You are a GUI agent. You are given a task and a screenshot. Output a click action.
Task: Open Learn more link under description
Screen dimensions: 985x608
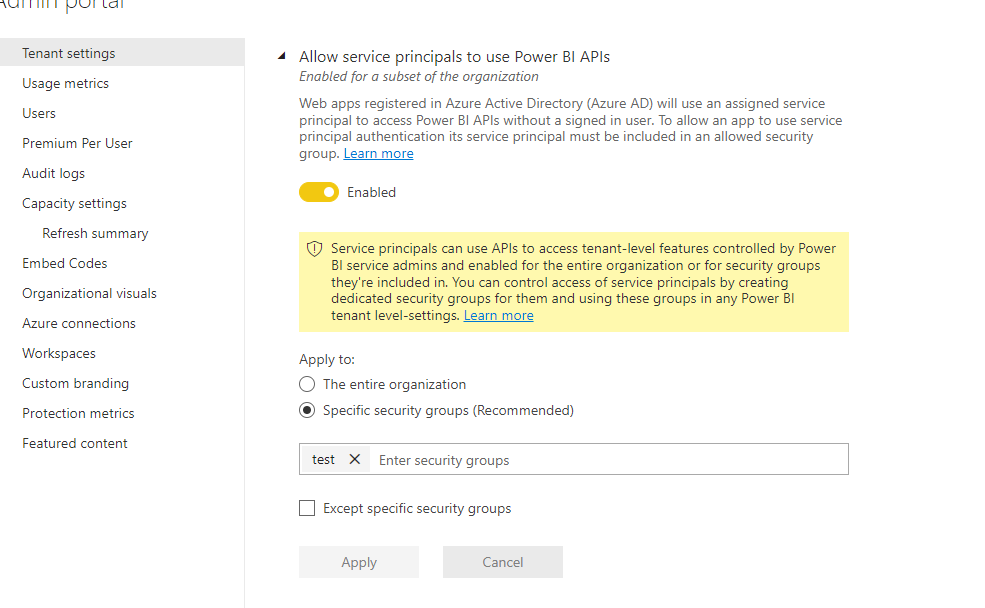pyautogui.click(x=378, y=153)
